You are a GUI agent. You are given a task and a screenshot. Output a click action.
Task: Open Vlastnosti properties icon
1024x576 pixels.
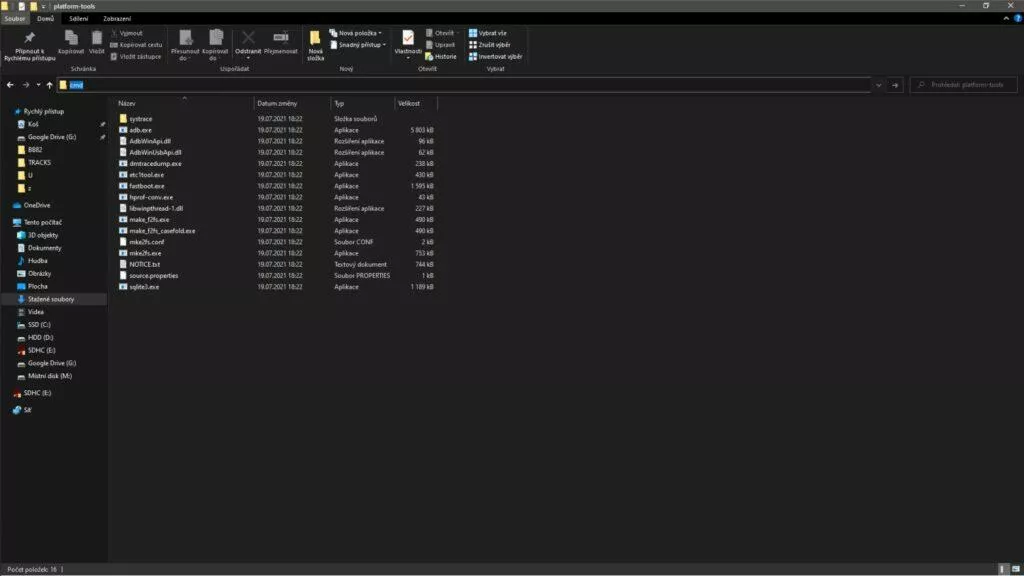pos(408,39)
